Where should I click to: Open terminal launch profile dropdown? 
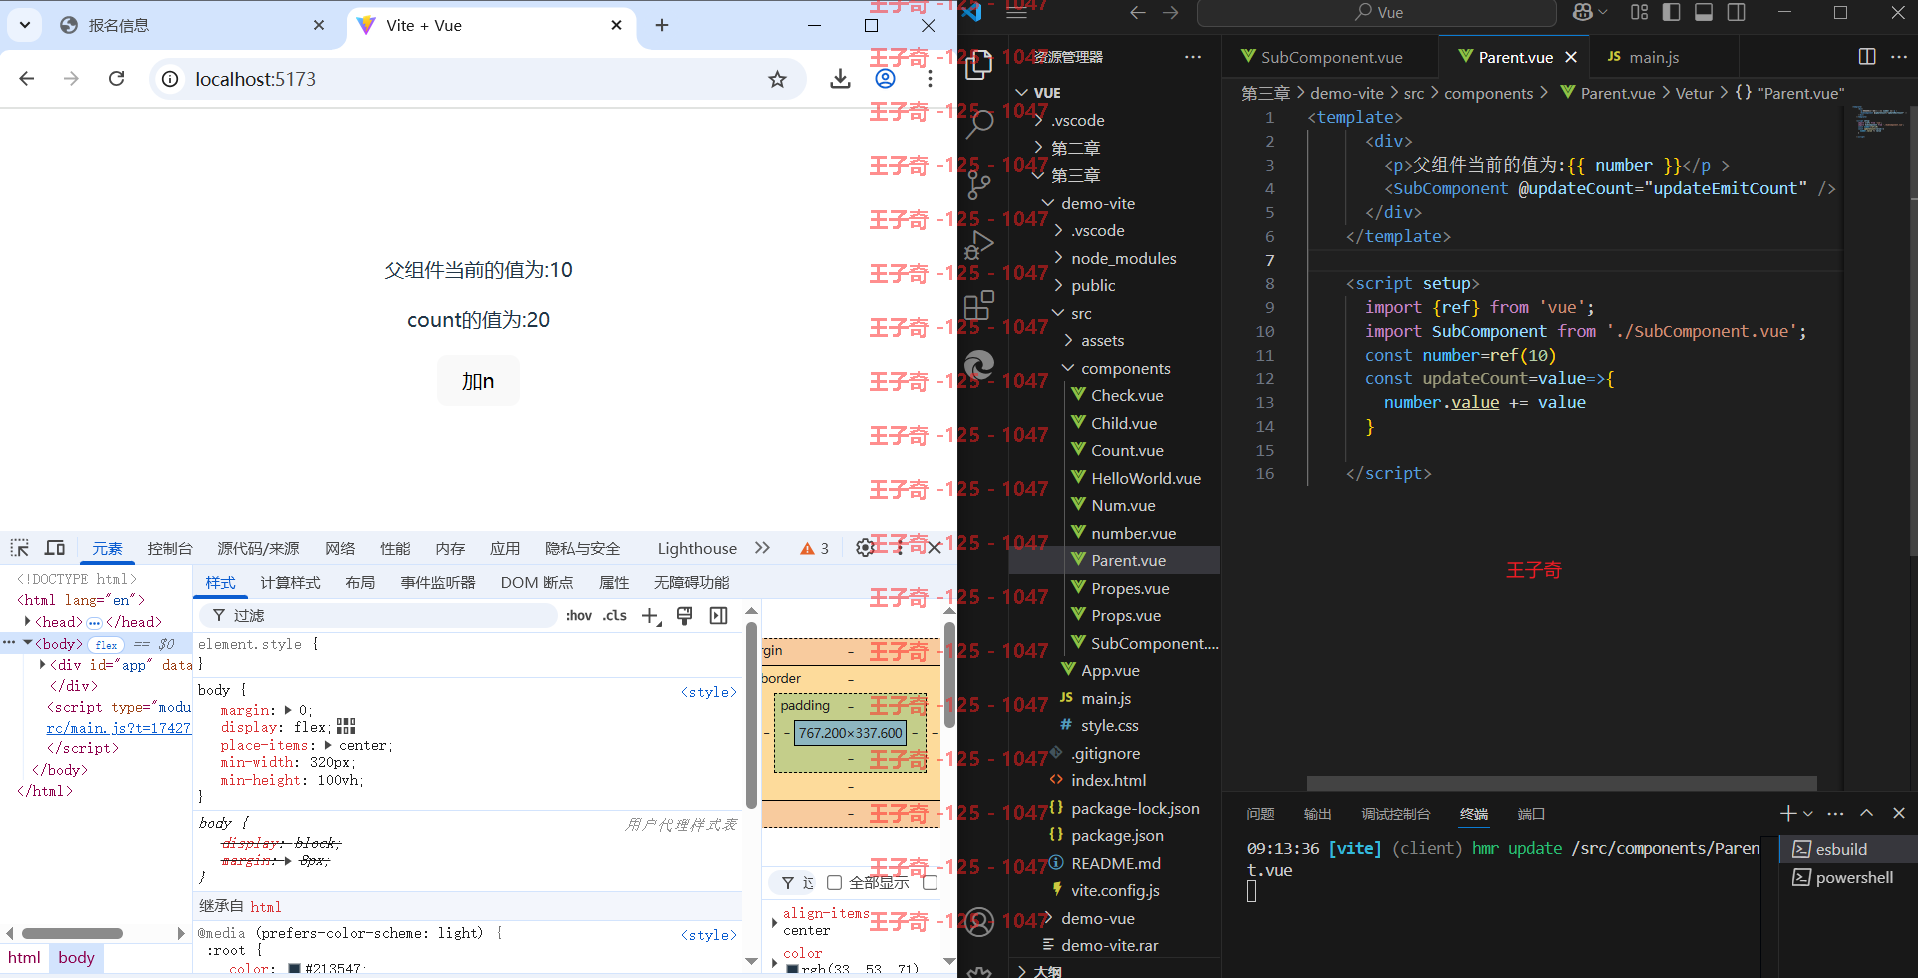1808,814
